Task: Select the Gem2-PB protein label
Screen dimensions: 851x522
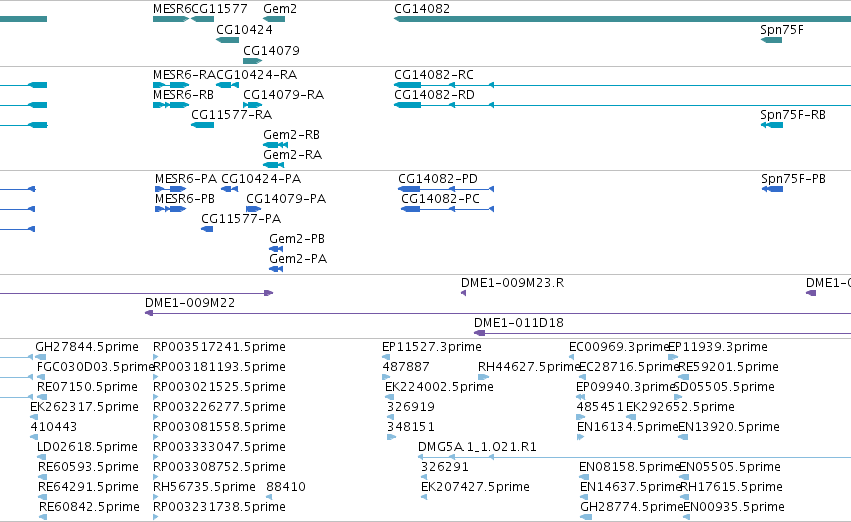Action: pos(297,239)
